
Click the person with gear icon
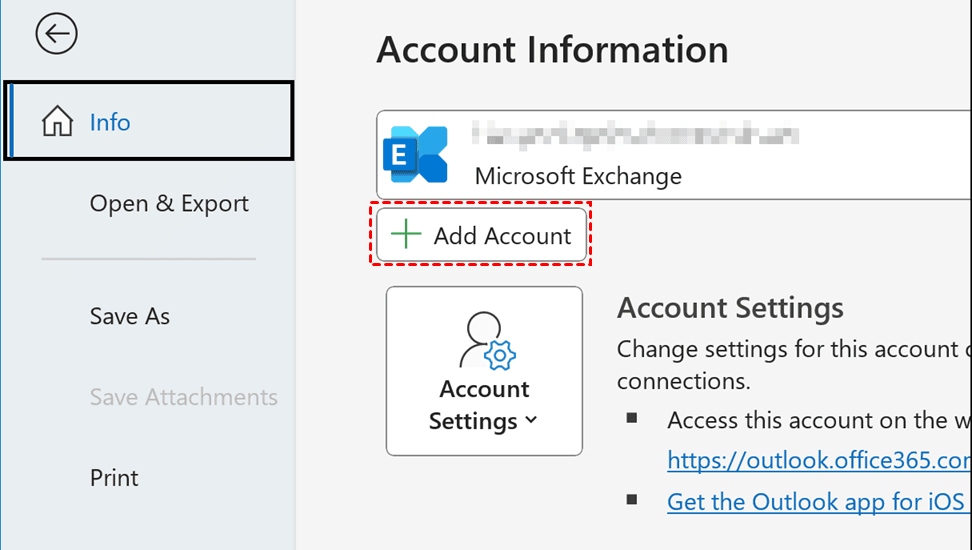[488, 341]
